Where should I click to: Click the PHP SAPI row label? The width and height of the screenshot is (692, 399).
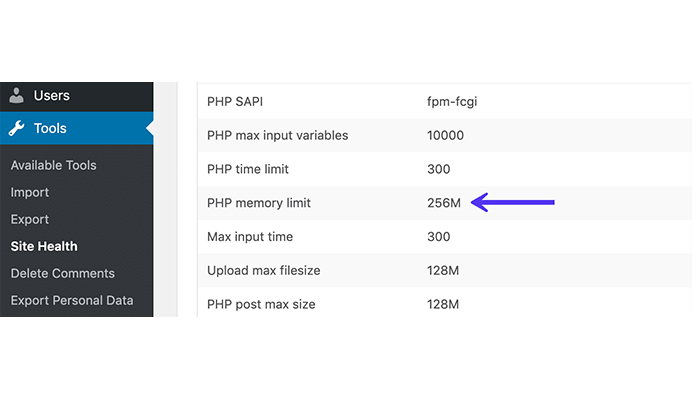(x=235, y=102)
